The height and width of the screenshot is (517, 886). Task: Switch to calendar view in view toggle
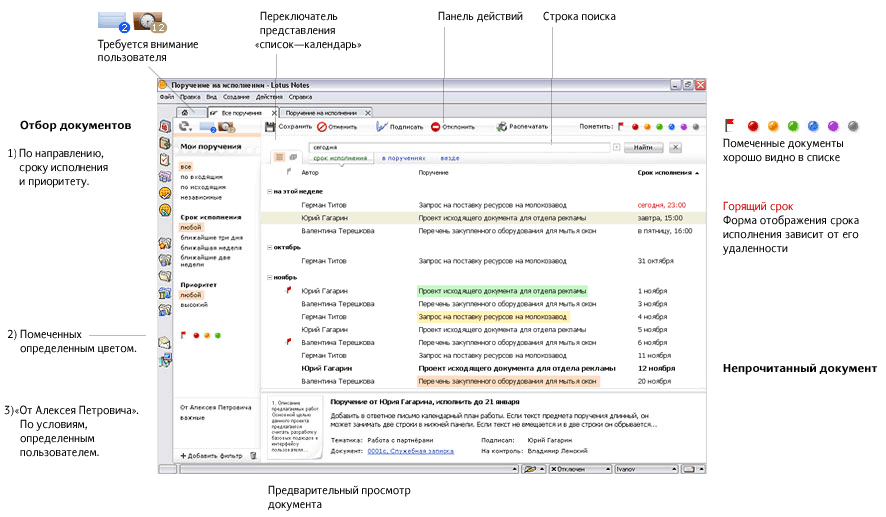click(293, 158)
